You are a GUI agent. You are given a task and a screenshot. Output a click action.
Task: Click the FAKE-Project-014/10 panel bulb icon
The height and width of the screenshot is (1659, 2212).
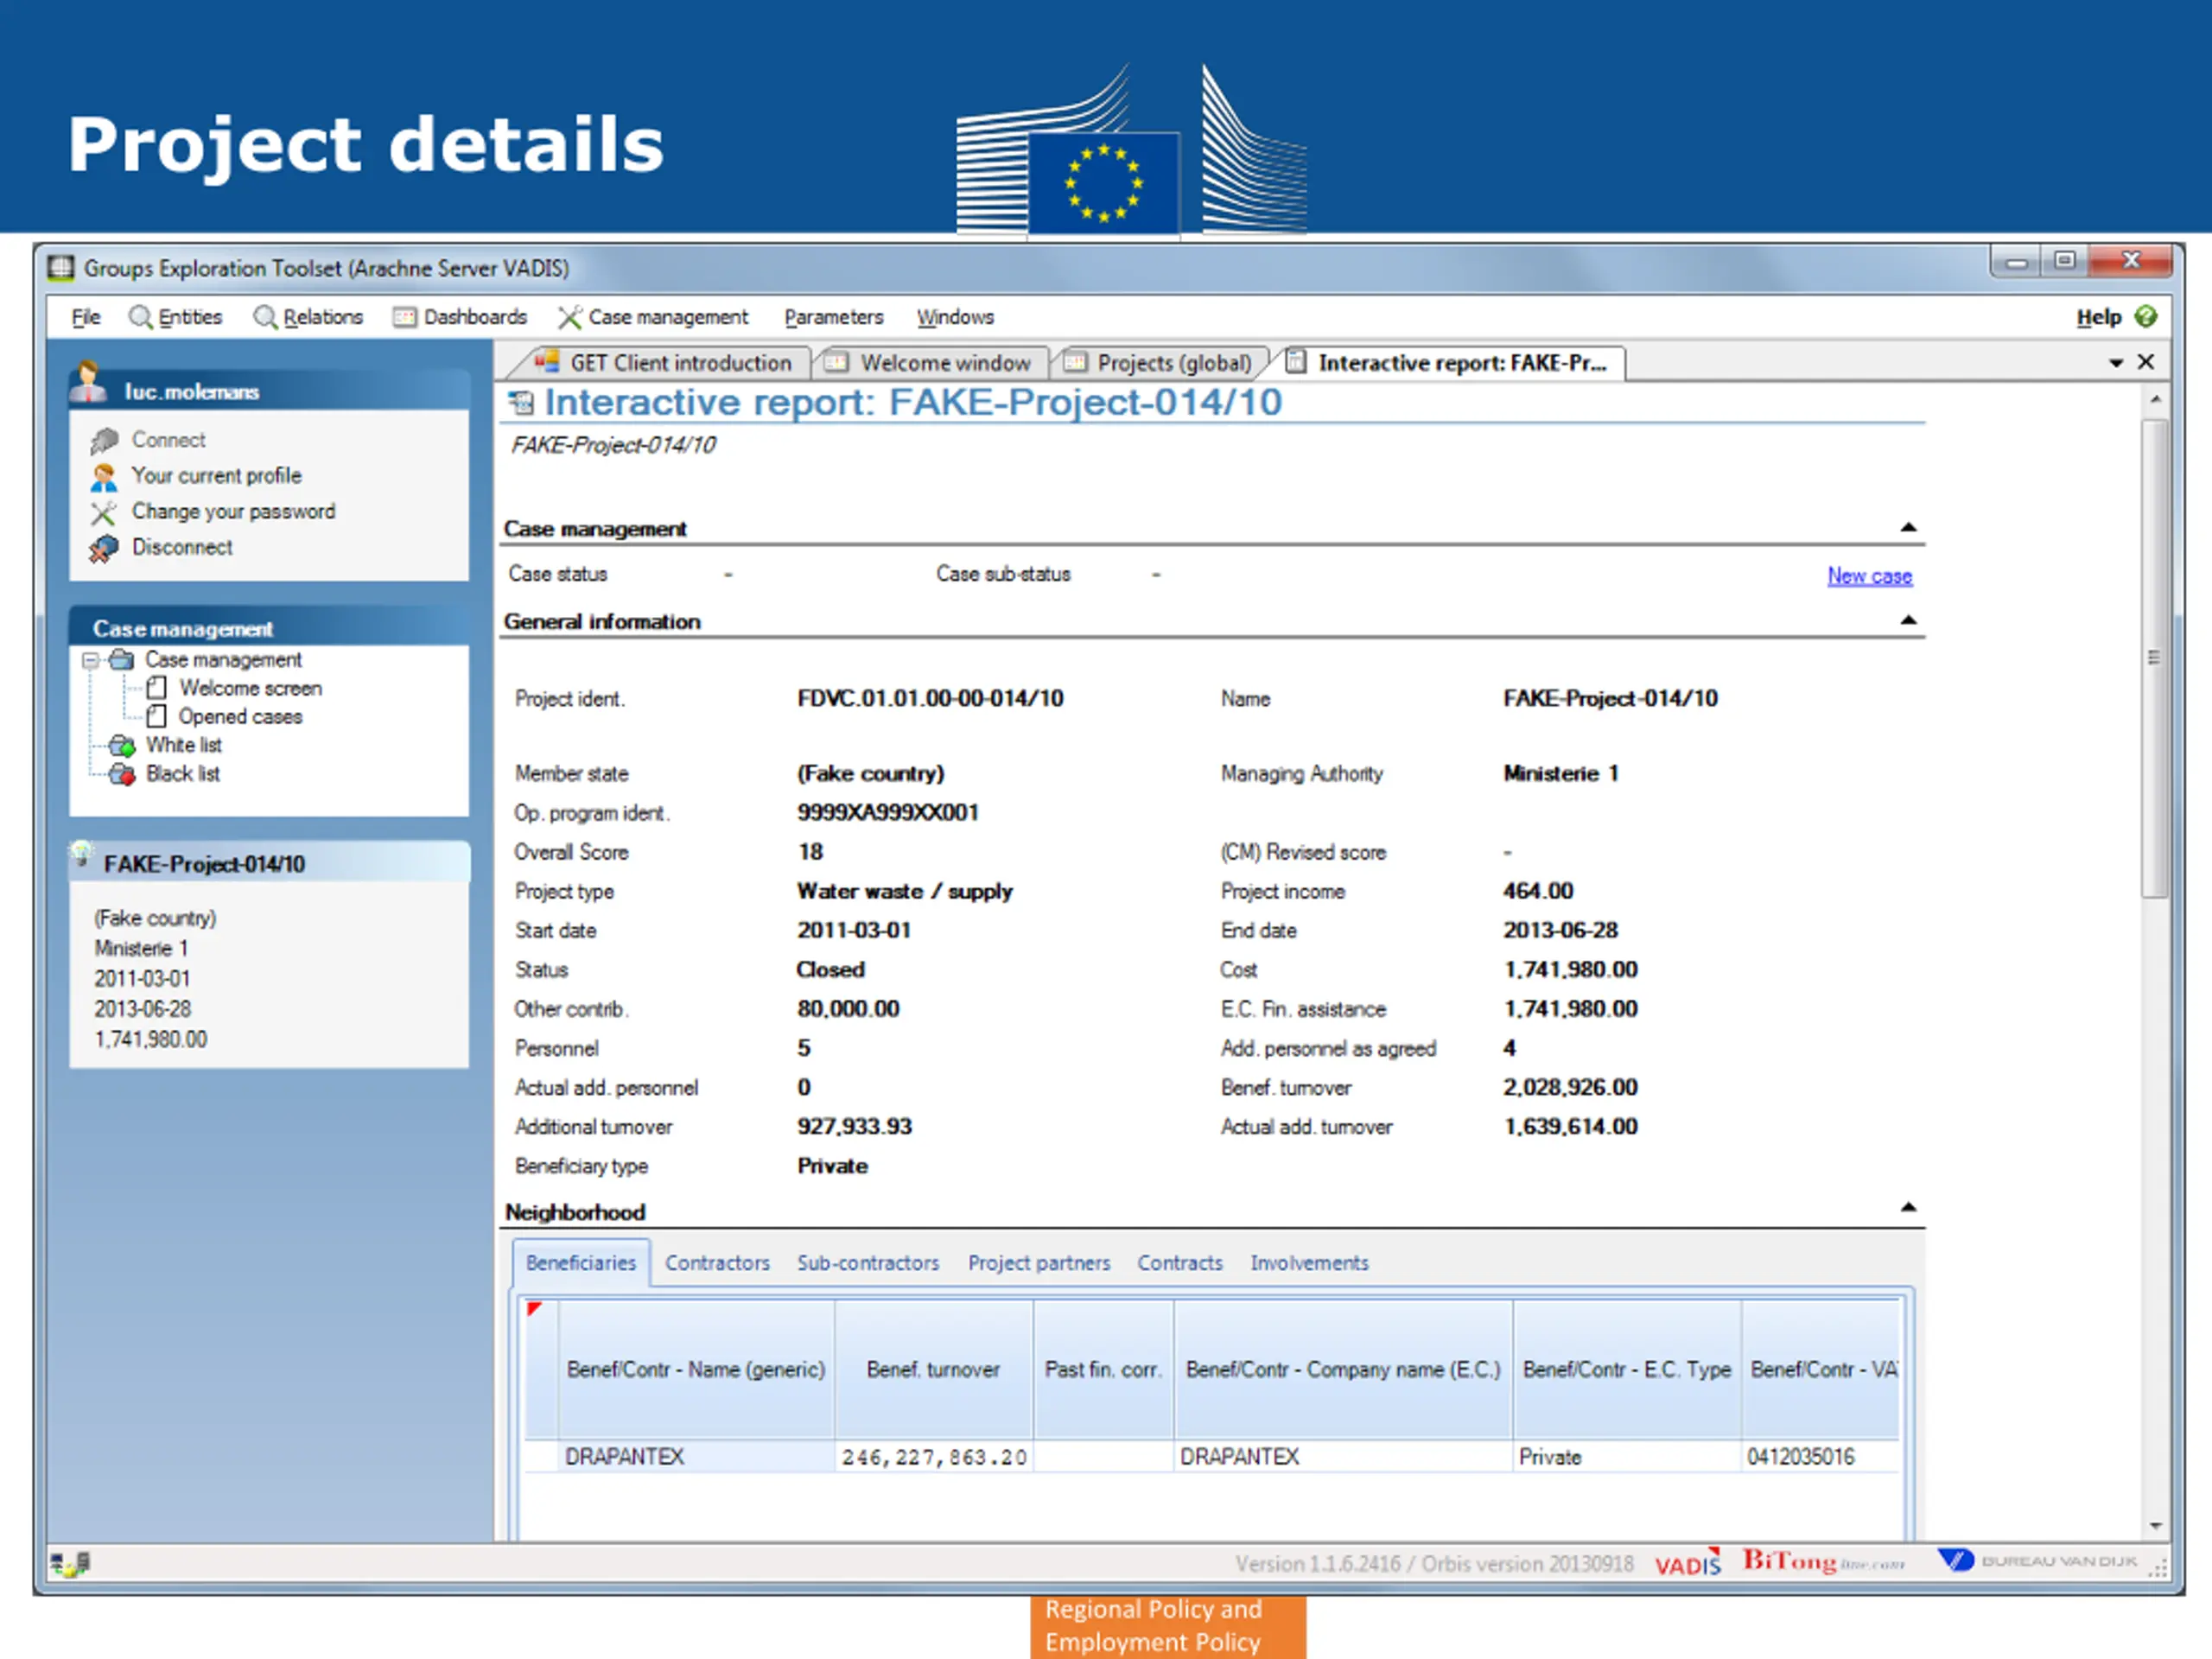82,853
